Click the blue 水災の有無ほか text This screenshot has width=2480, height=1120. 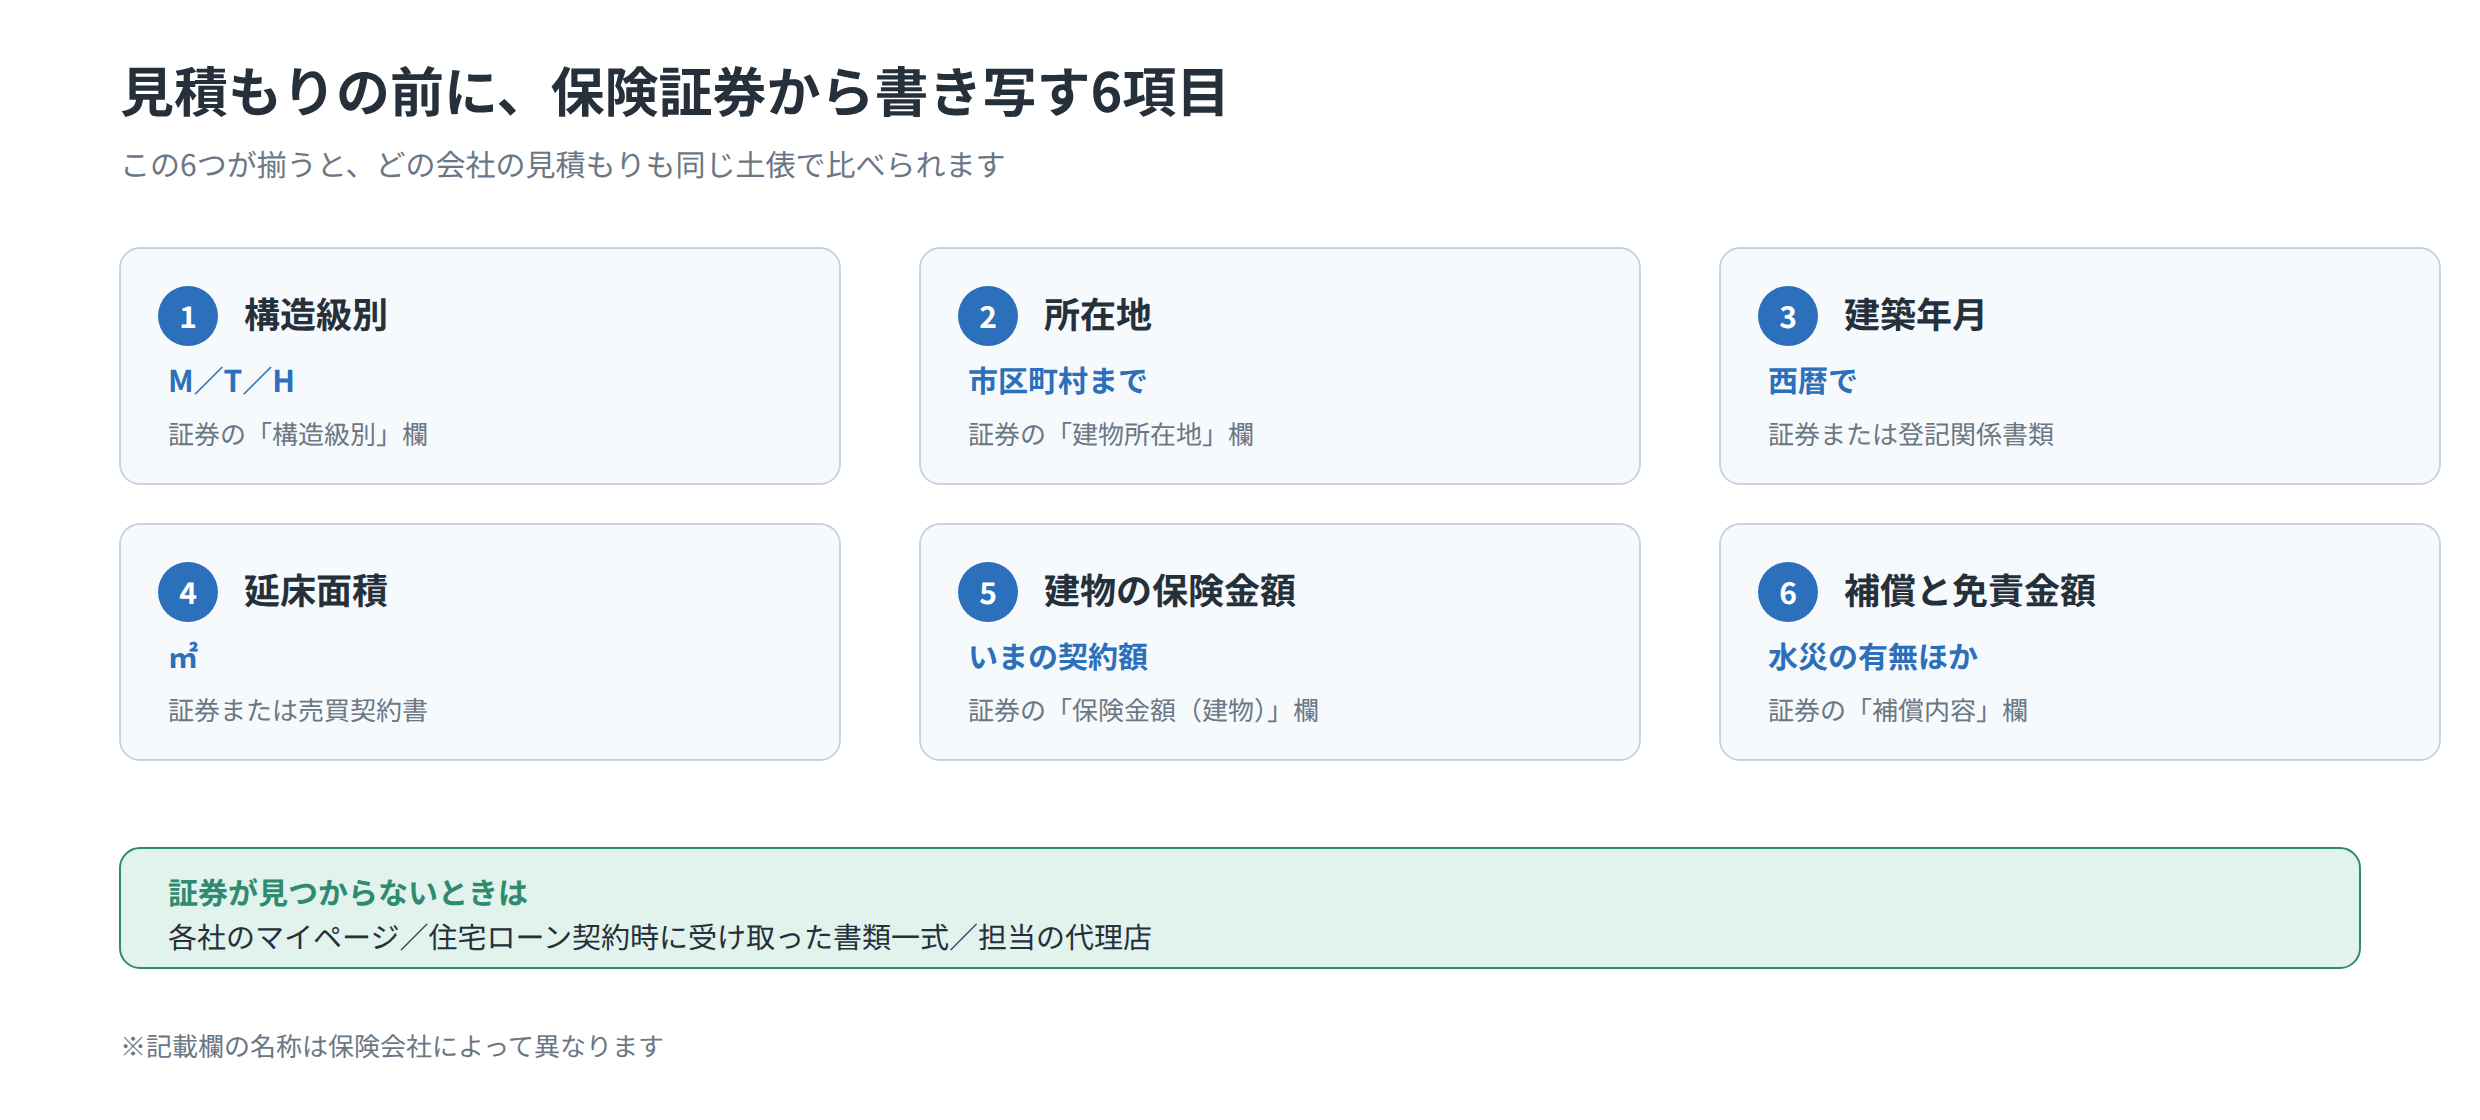pyautogui.click(x=1873, y=657)
